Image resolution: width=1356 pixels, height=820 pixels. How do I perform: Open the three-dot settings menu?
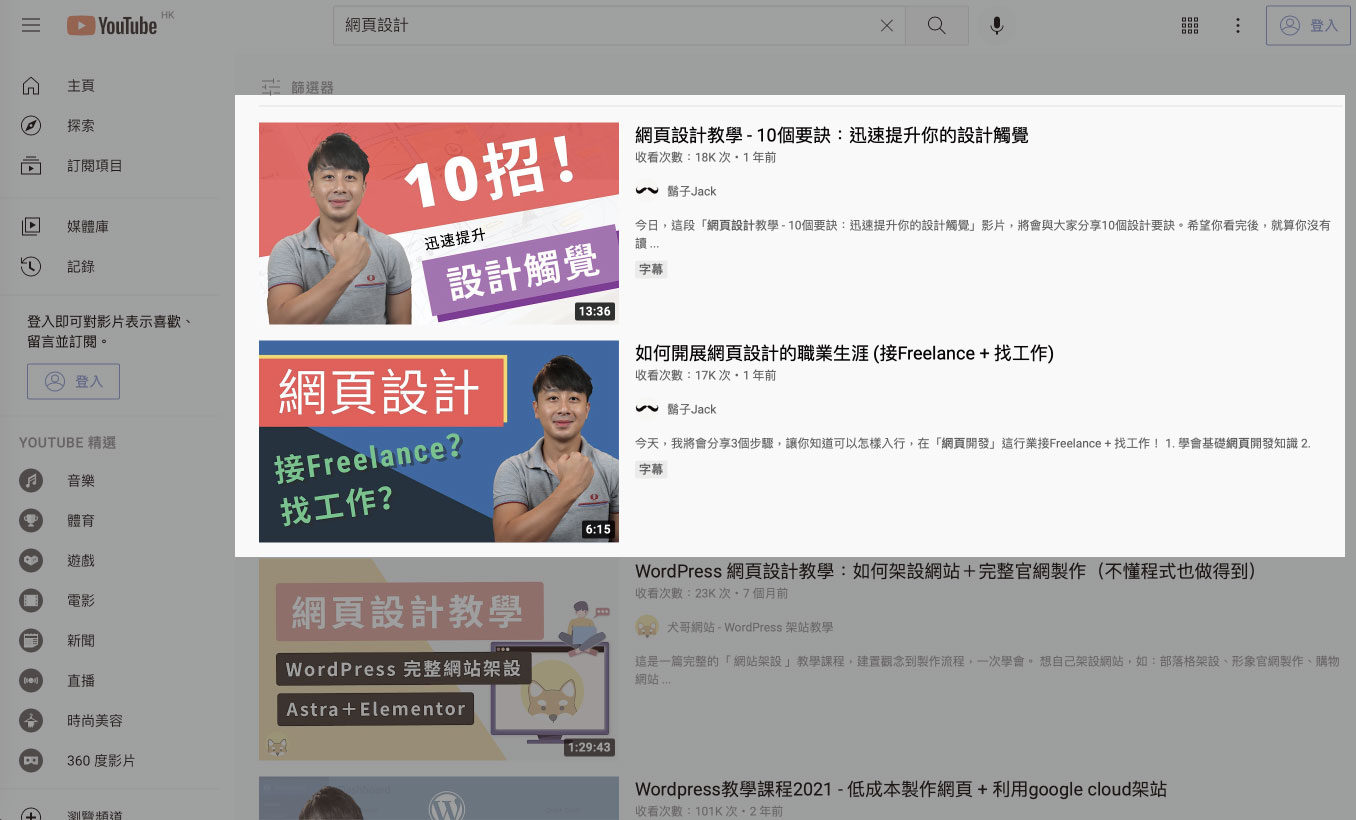pos(1237,26)
